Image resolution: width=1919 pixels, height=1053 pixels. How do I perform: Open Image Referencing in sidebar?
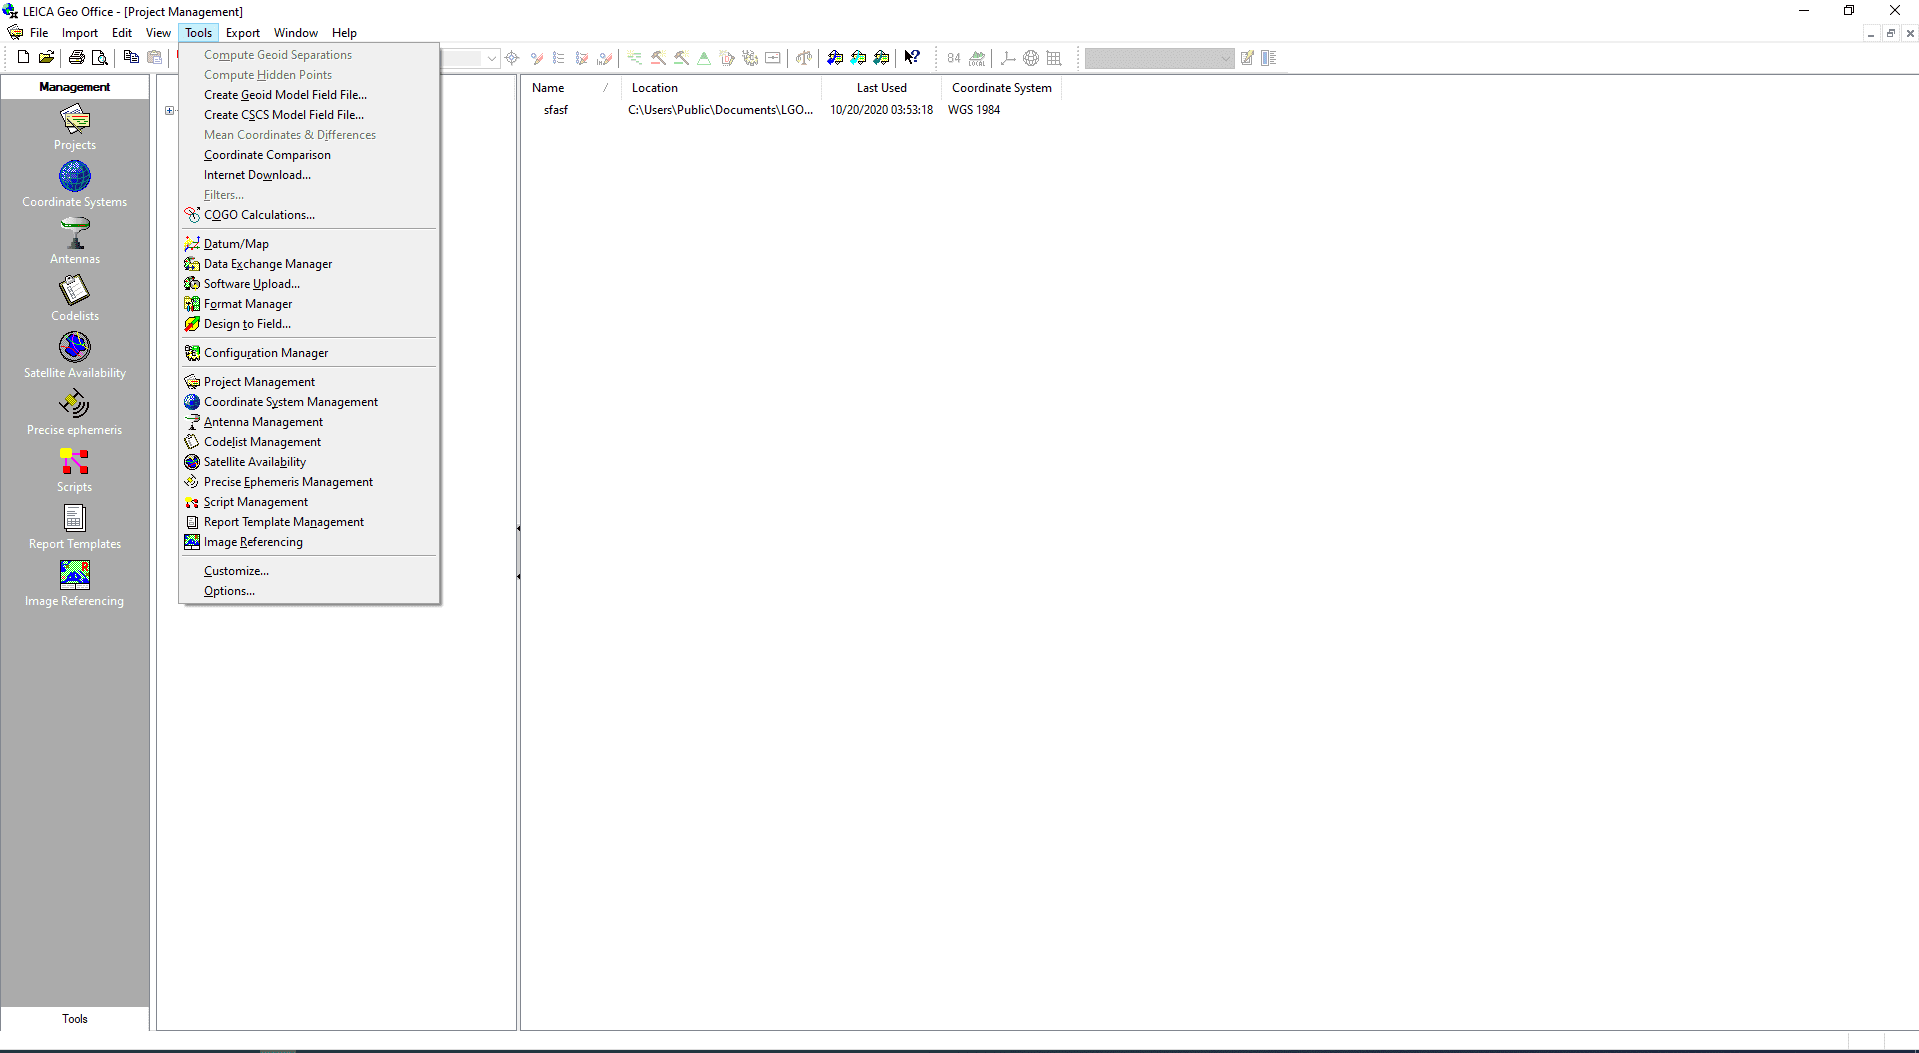tap(75, 584)
